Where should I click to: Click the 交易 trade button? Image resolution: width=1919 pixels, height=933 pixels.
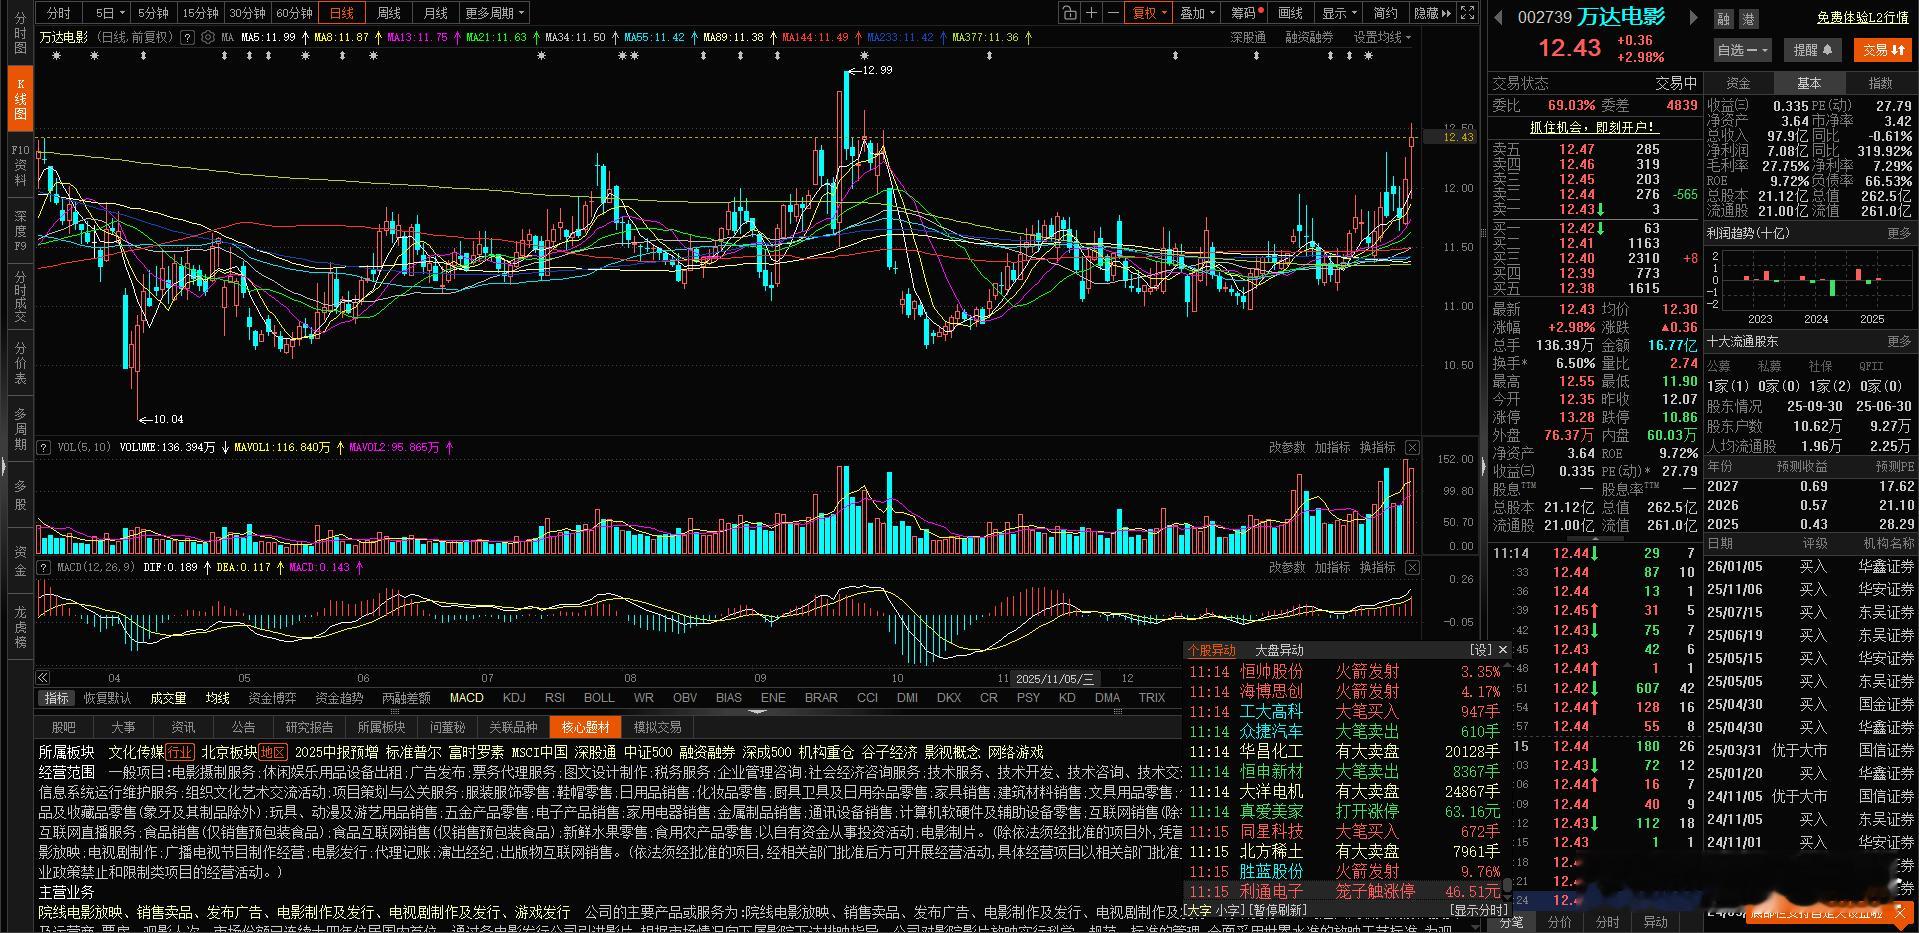tap(1883, 50)
